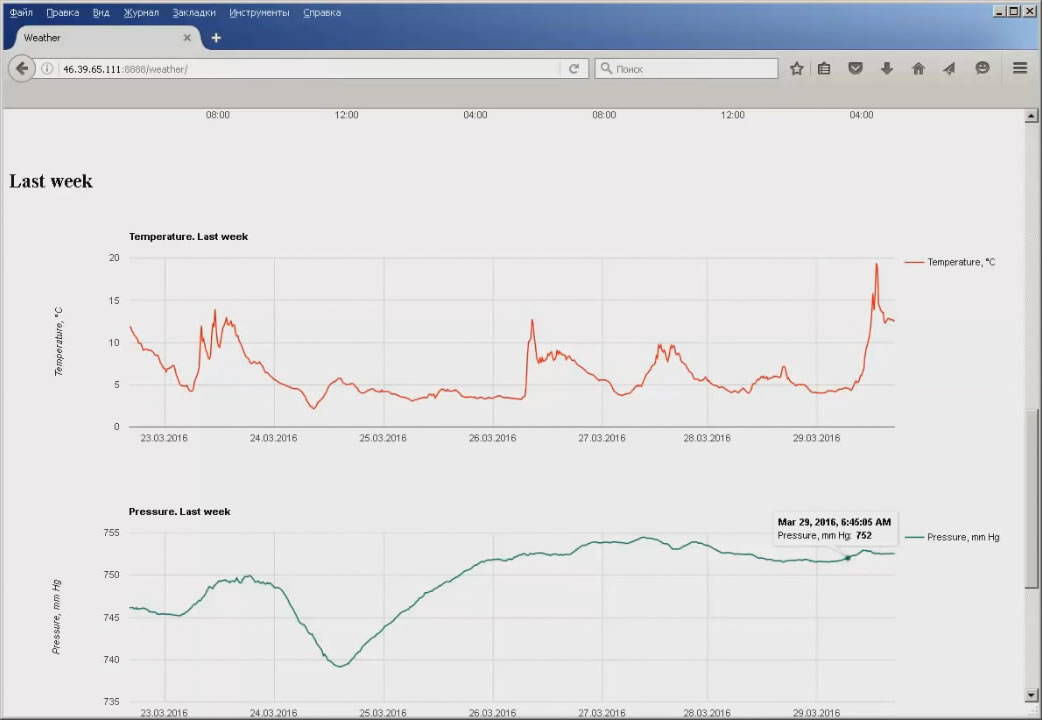This screenshot has height=720, width=1042.
Task: Go to the browser home page
Action: click(918, 69)
